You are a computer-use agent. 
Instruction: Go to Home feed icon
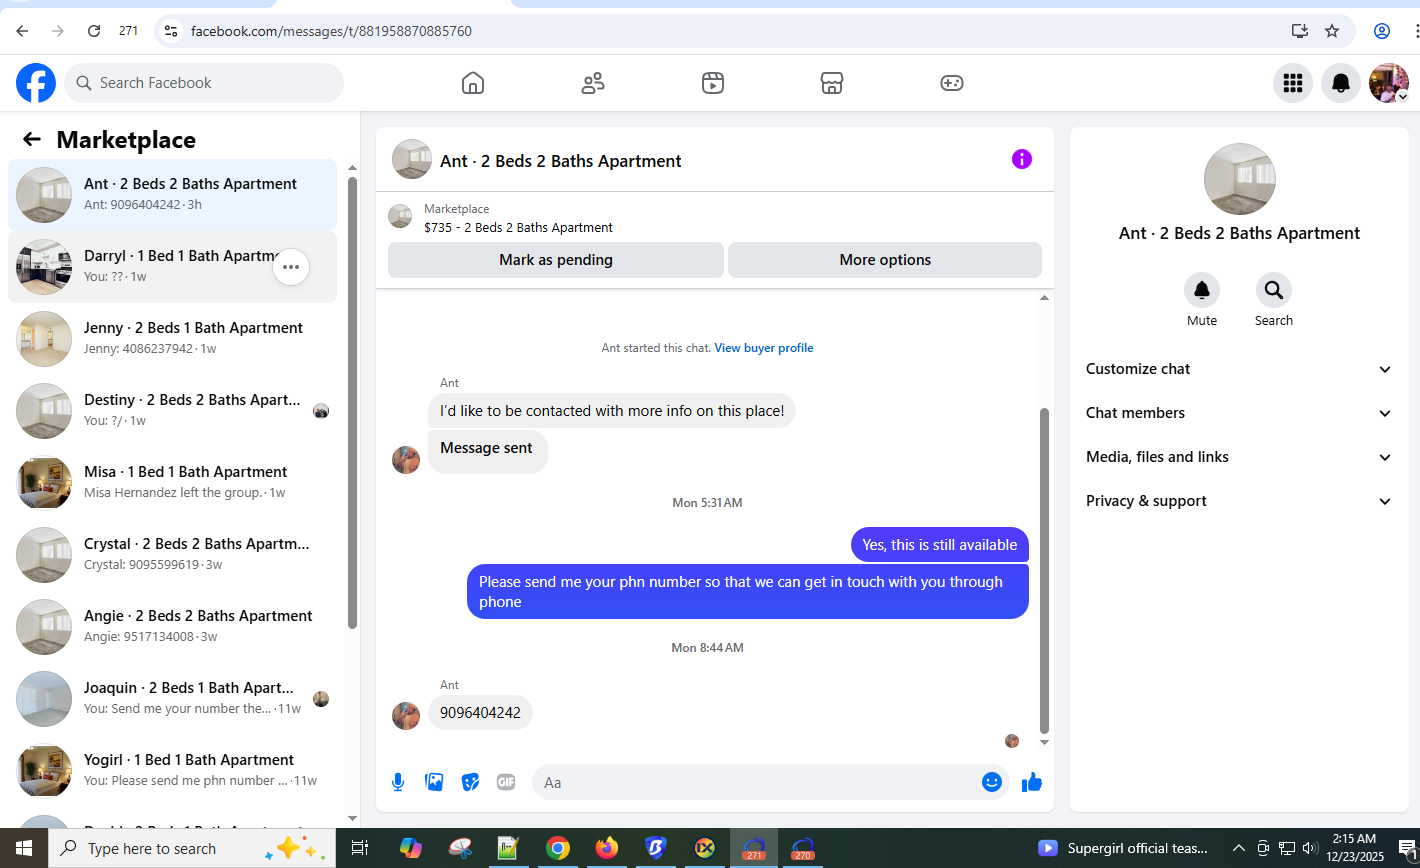pos(473,83)
